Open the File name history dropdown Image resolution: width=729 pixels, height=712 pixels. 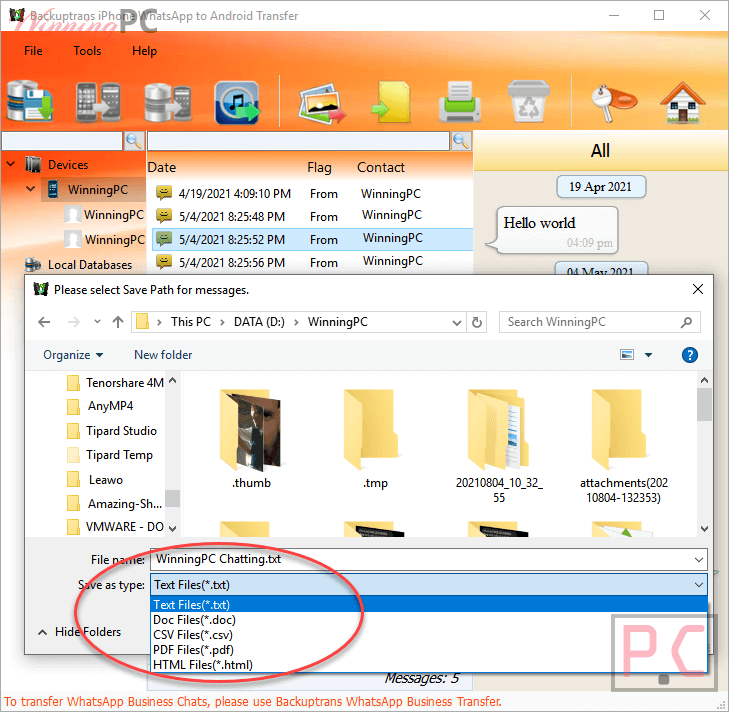tap(698, 559)
